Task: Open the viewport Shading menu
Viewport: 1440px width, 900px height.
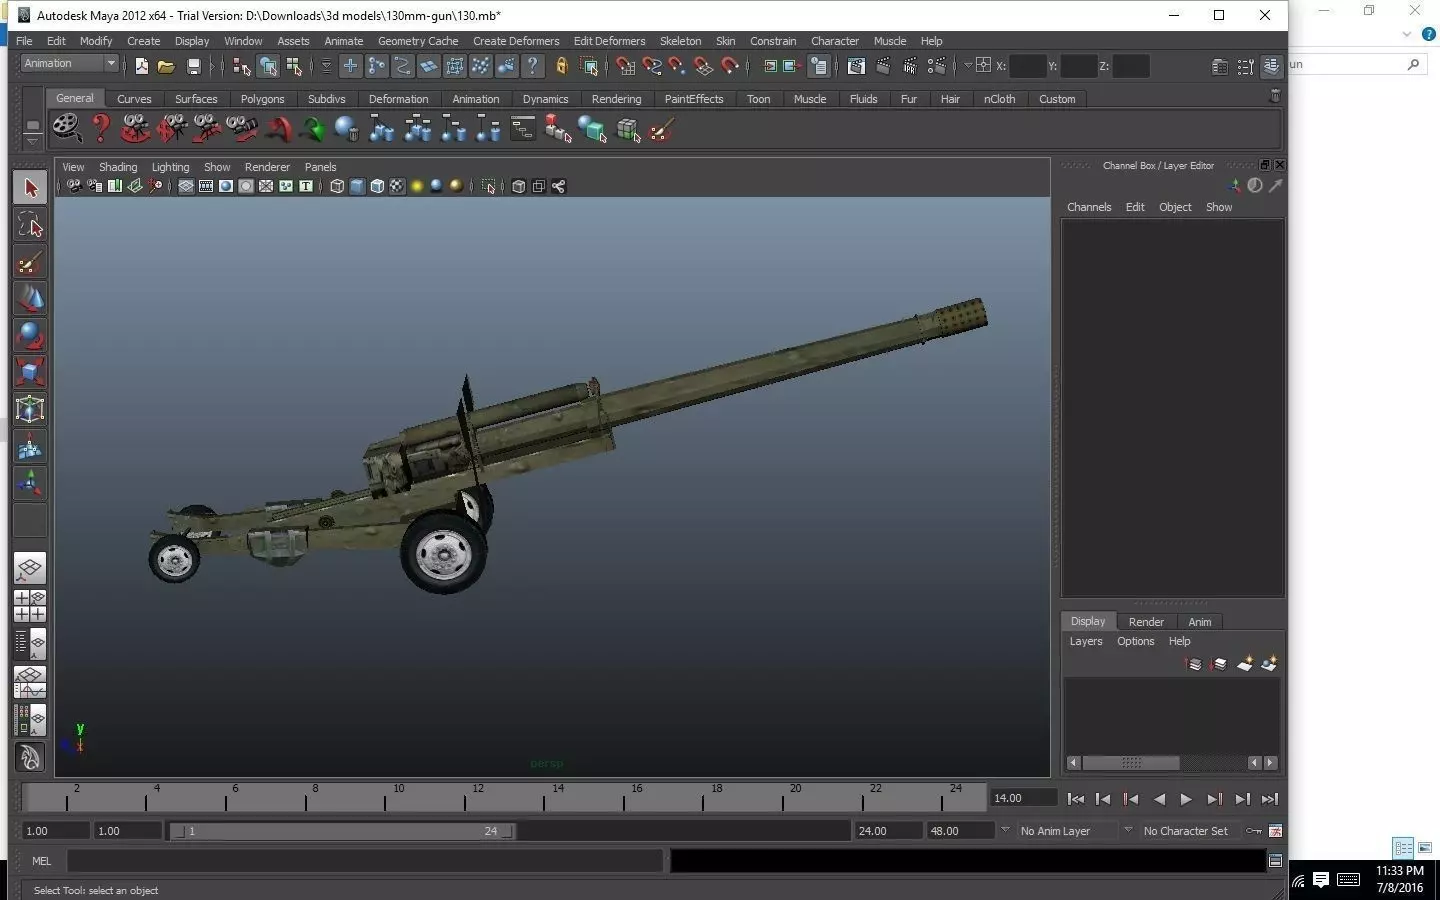Action: 118,167
